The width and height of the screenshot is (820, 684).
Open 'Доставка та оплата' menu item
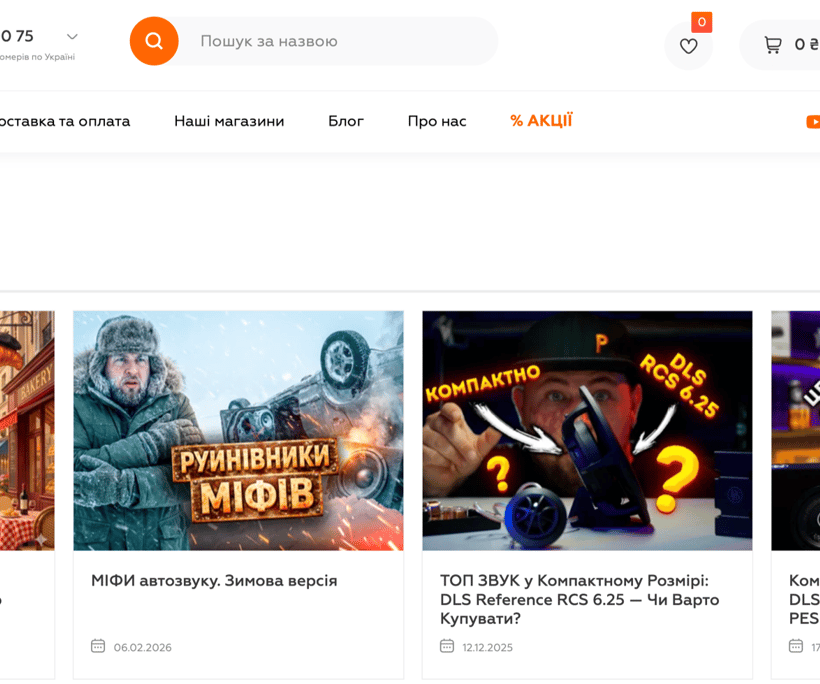pos(64,121)
